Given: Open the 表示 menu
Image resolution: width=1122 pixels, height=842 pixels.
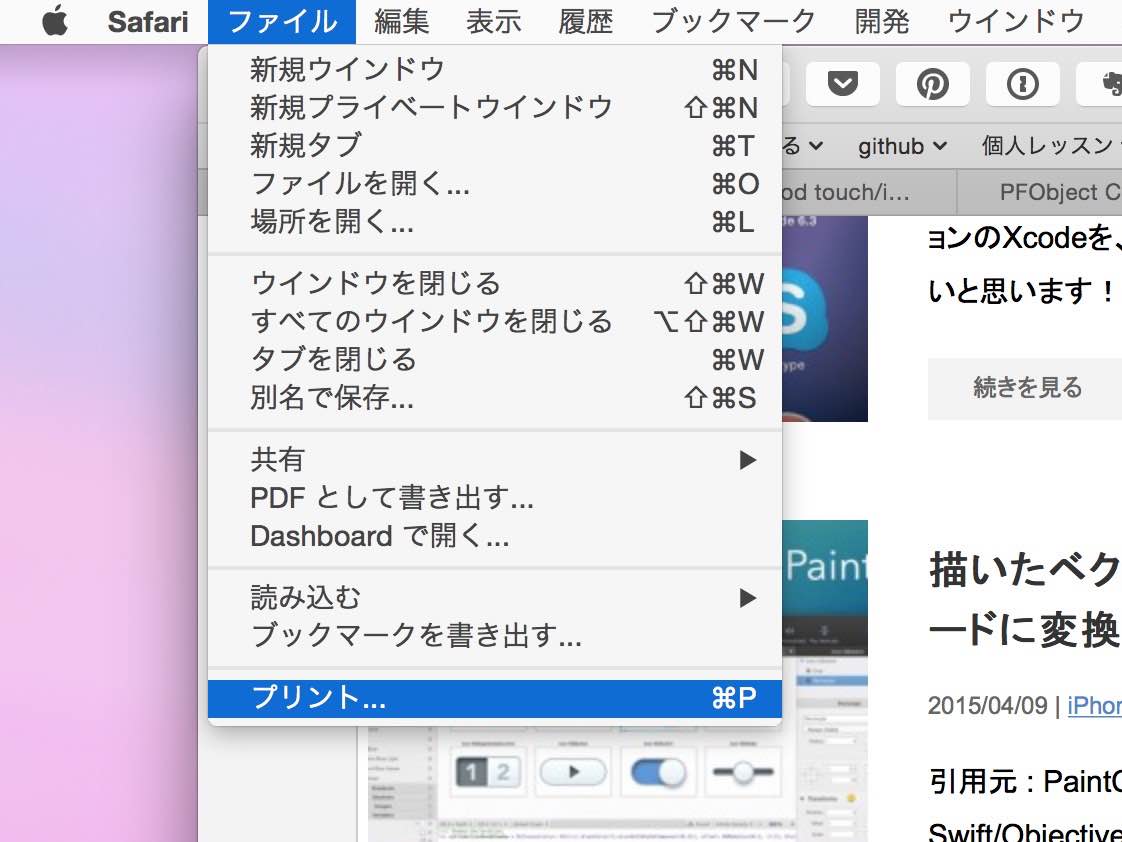Looking at the screenshot, I should tap(494, 21).
